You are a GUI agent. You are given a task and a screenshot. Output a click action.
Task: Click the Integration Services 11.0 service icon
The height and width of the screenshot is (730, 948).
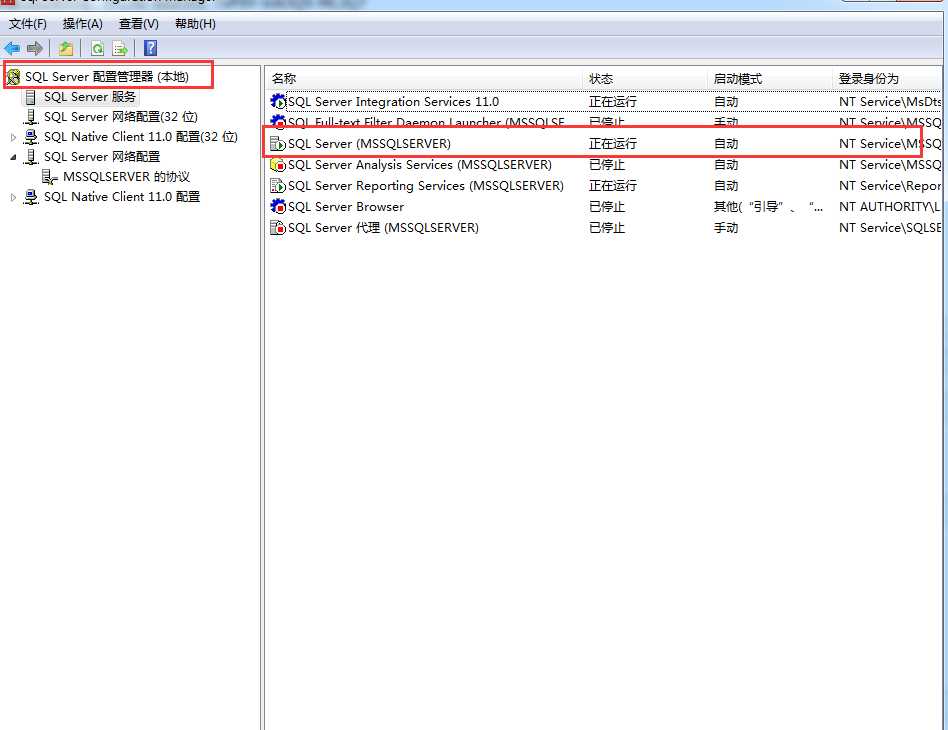coord(278,102)
